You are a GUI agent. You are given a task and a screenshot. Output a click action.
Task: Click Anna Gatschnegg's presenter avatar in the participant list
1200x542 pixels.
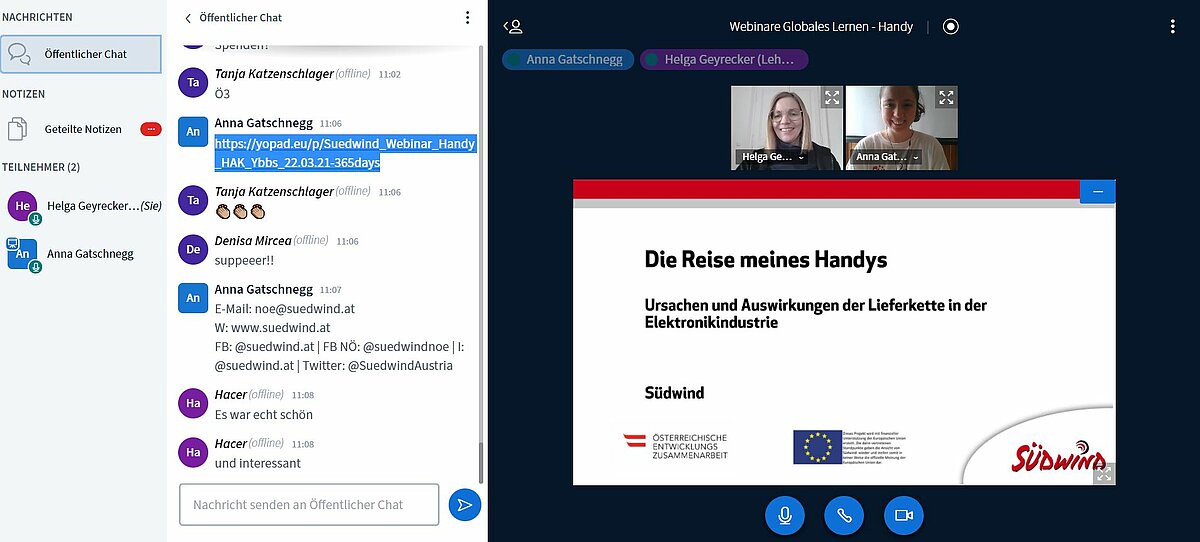(x=22, y=254)
